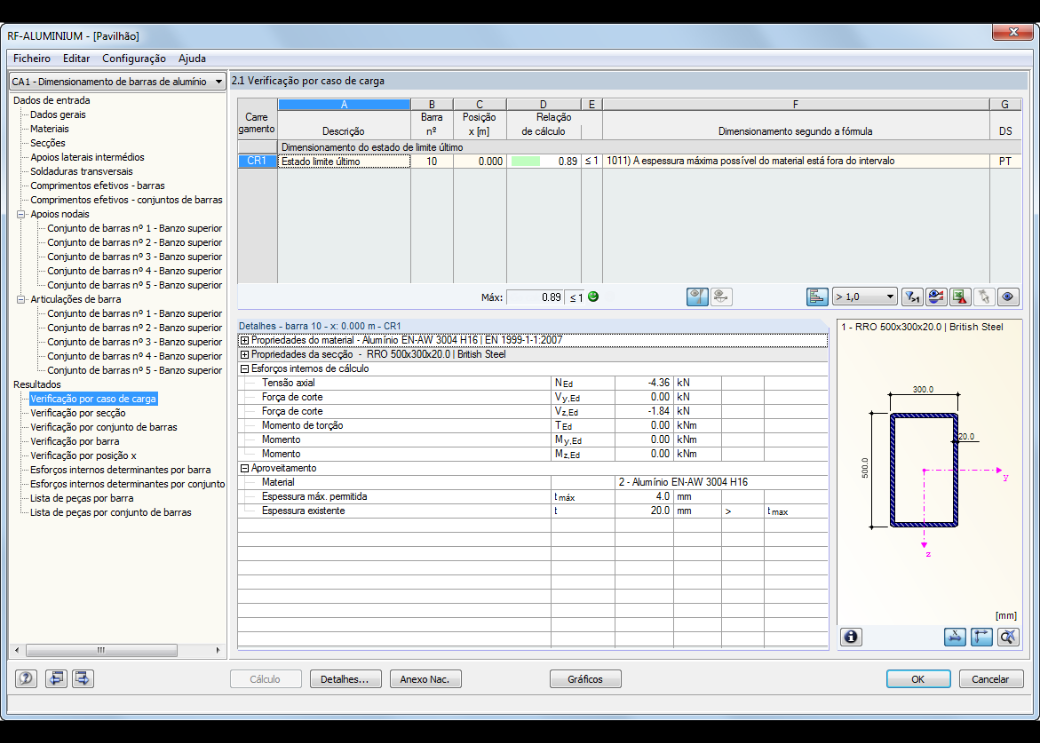Open cross-section info button with 'i' icon
This screenshot has width=1040, height=743.
pos(850,637)
